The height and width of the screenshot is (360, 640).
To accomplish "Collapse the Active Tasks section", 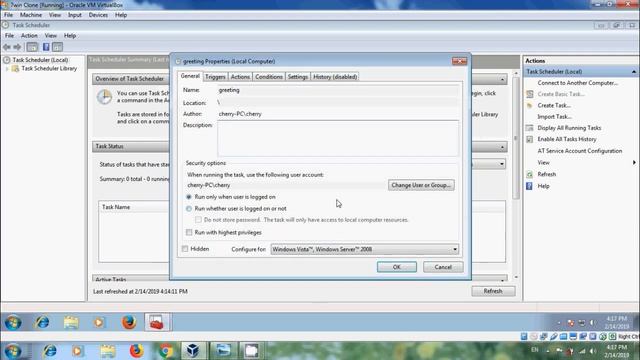I will click(502, 280).
